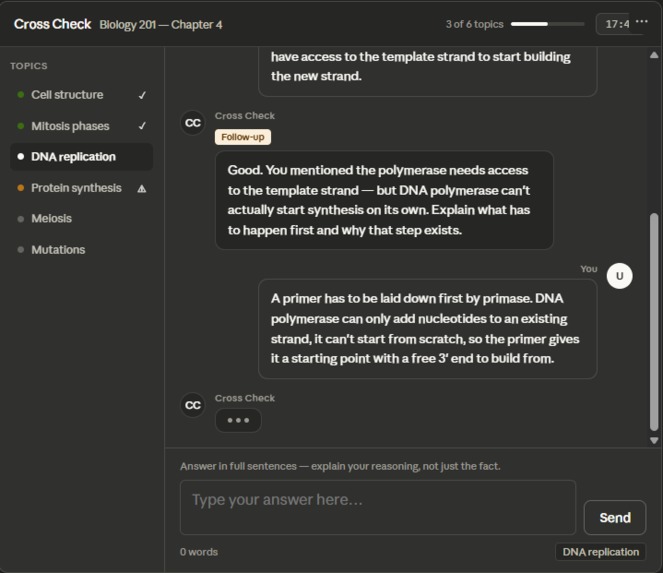Image resolution: width=663 pixels, height=573 pixels.
Task: Click the topics progress bar
Action: [548, 24]
